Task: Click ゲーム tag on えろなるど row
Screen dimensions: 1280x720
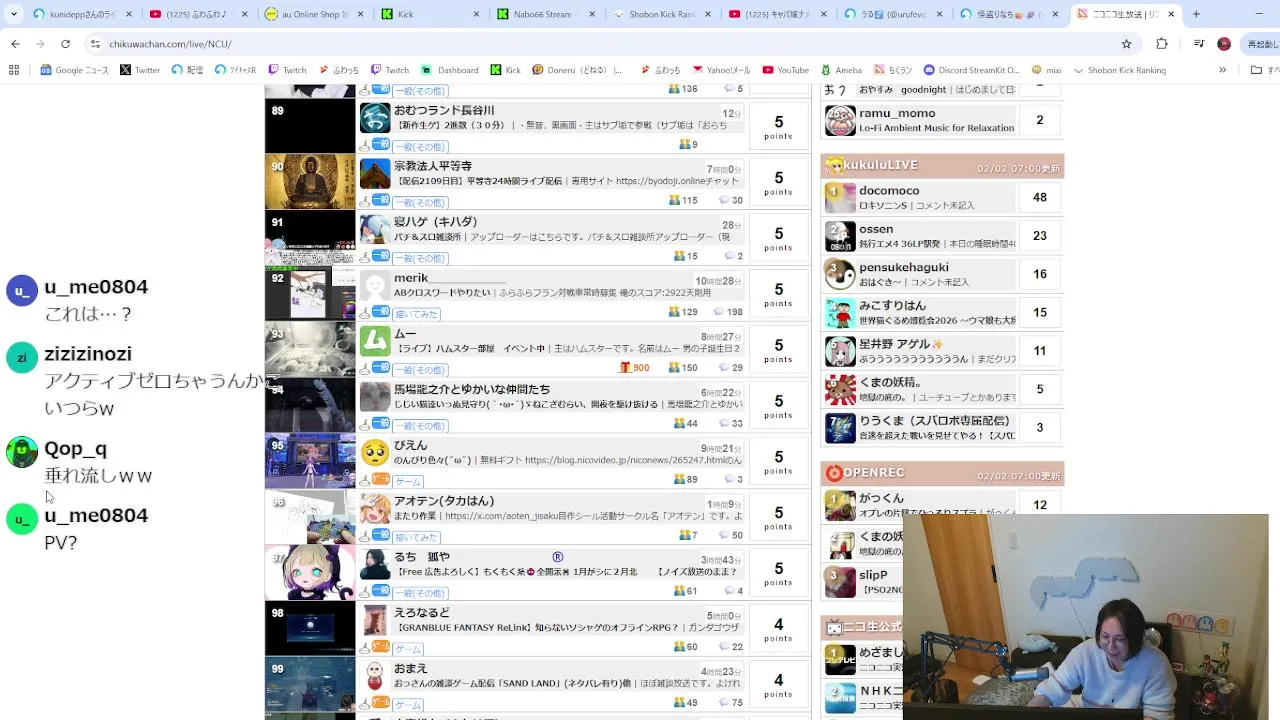Action: pos(407,649)
